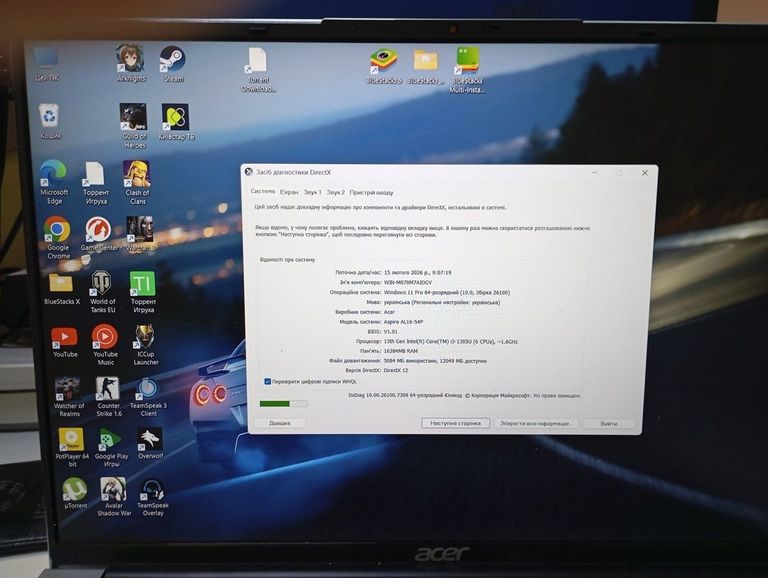The image size is (768, 578).
Task: Select the Система tab in DirectX tool
Action: point(263,191)
